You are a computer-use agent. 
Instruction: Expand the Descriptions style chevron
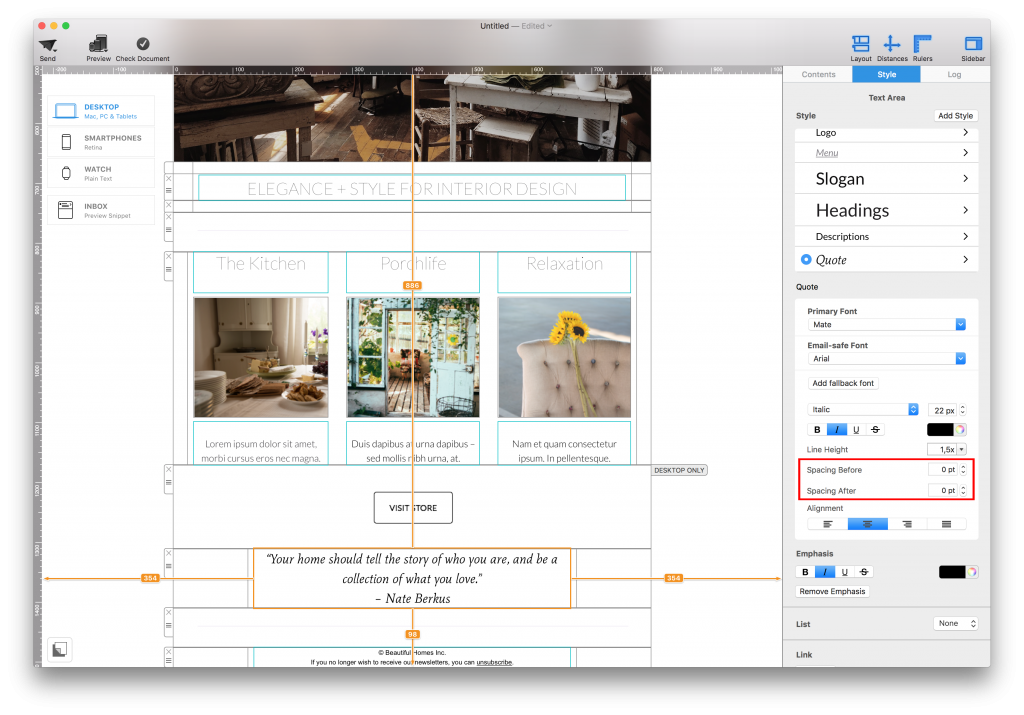965,236
